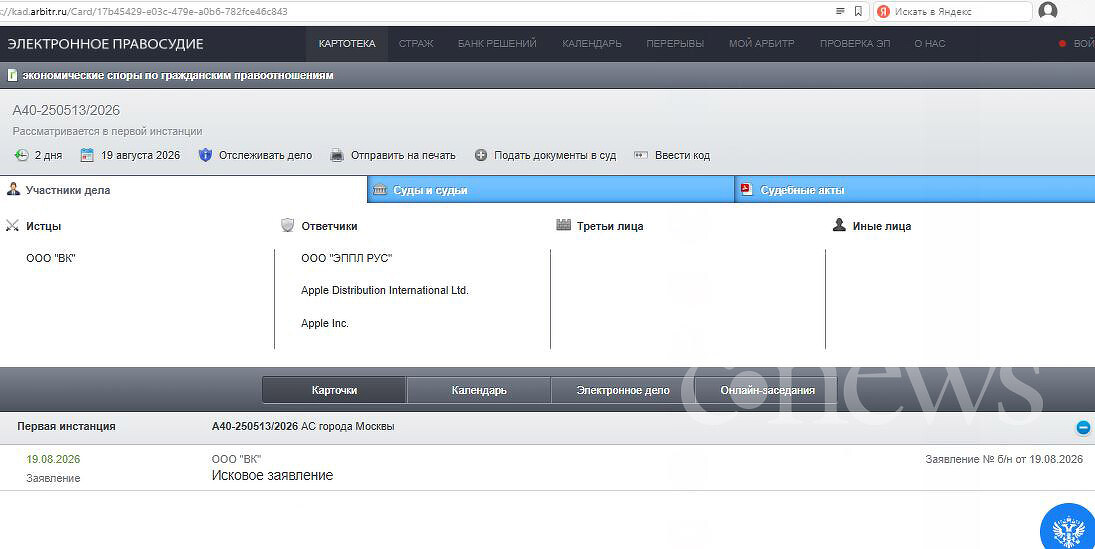The width and height of the screenshot is (1095, 549).
Task: Click 'Подать документы в суд' link
Action: [x=555, y=155]
